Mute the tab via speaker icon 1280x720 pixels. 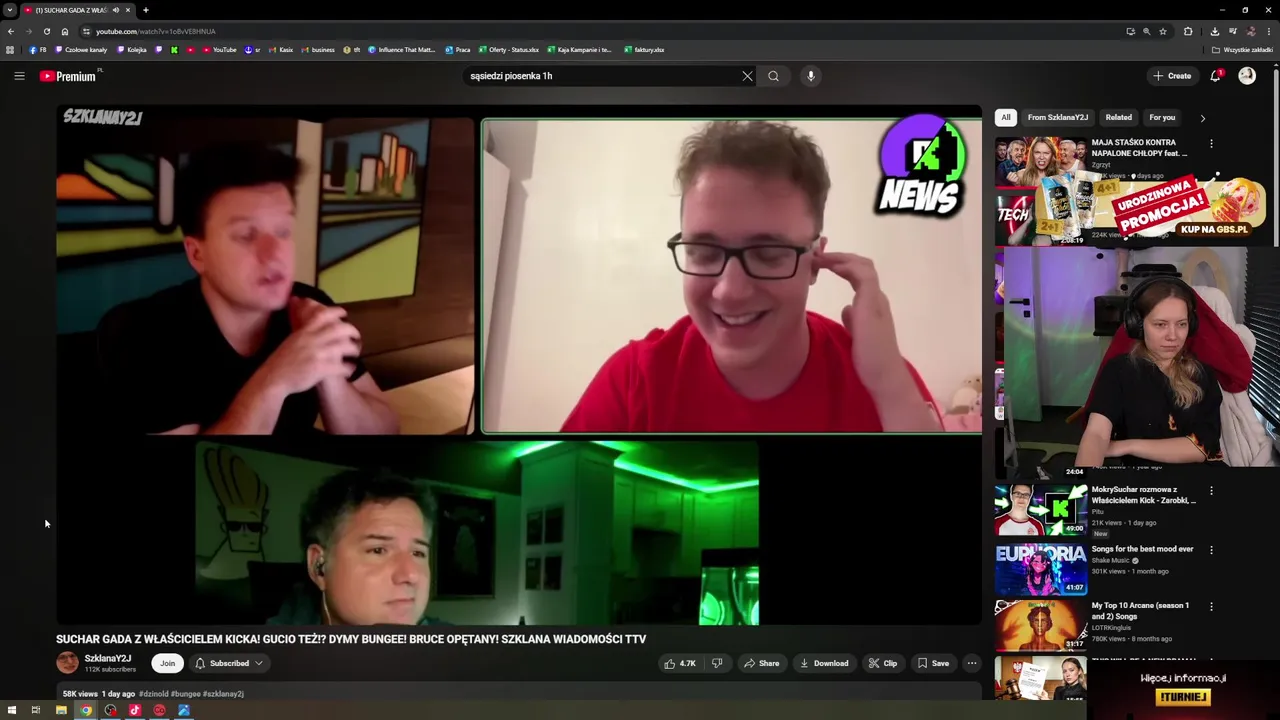tap(116, 10)
